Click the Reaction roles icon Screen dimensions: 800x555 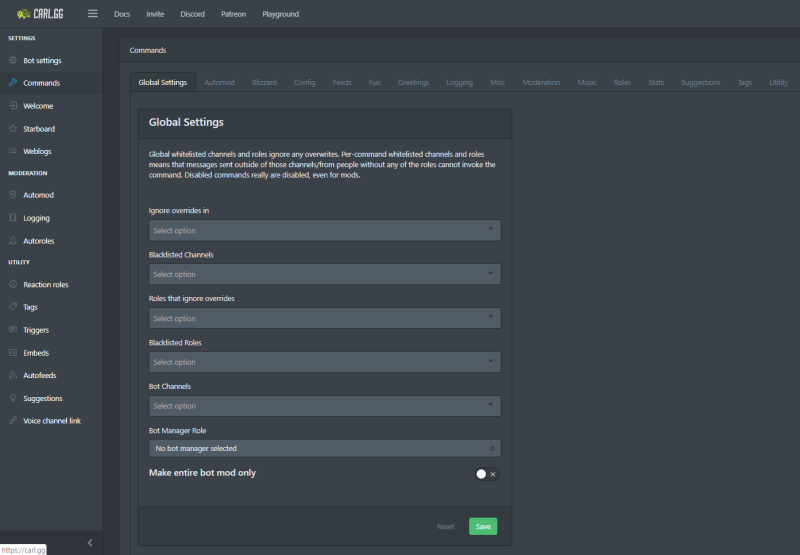(13, 285)
